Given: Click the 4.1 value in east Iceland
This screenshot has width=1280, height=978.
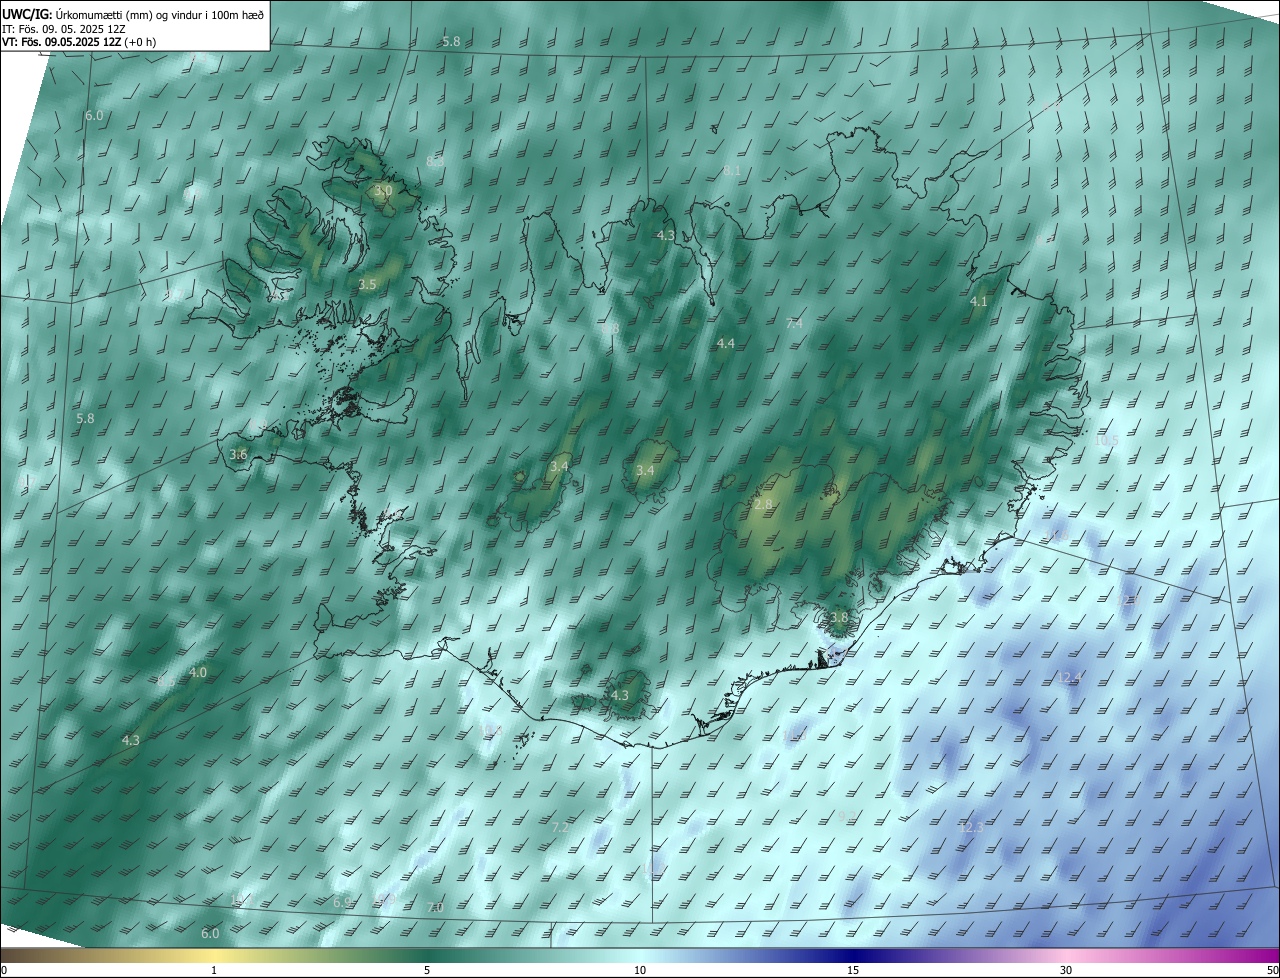Looking at the screenshot, I should tap(979, 301).
